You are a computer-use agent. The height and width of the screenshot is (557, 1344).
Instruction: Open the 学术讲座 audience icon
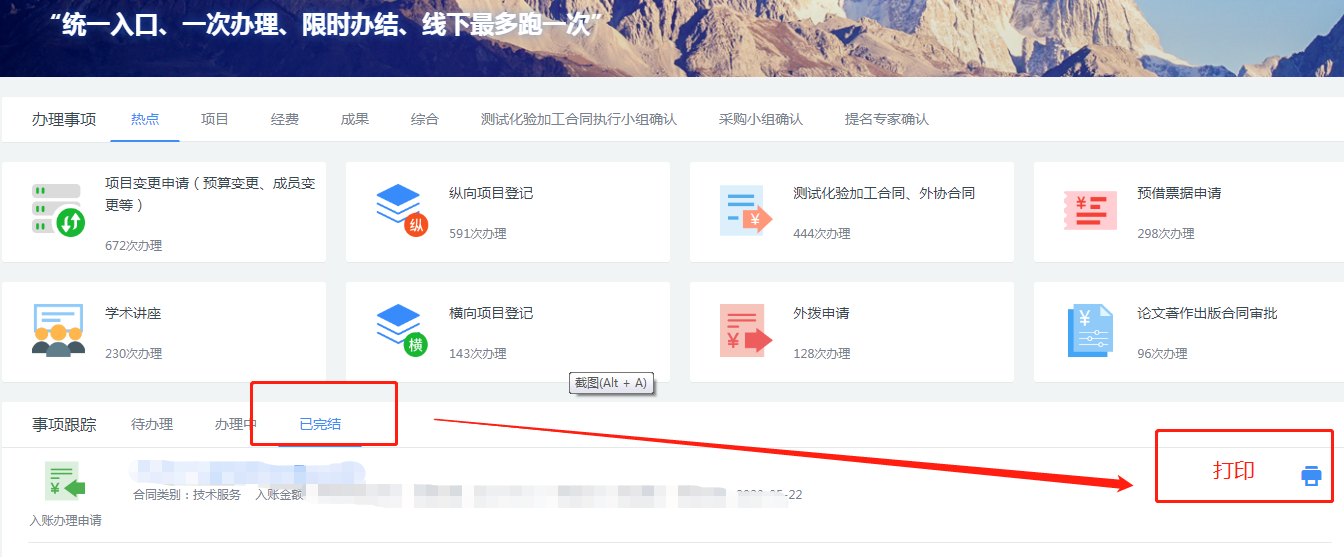(x=57, y=330)
